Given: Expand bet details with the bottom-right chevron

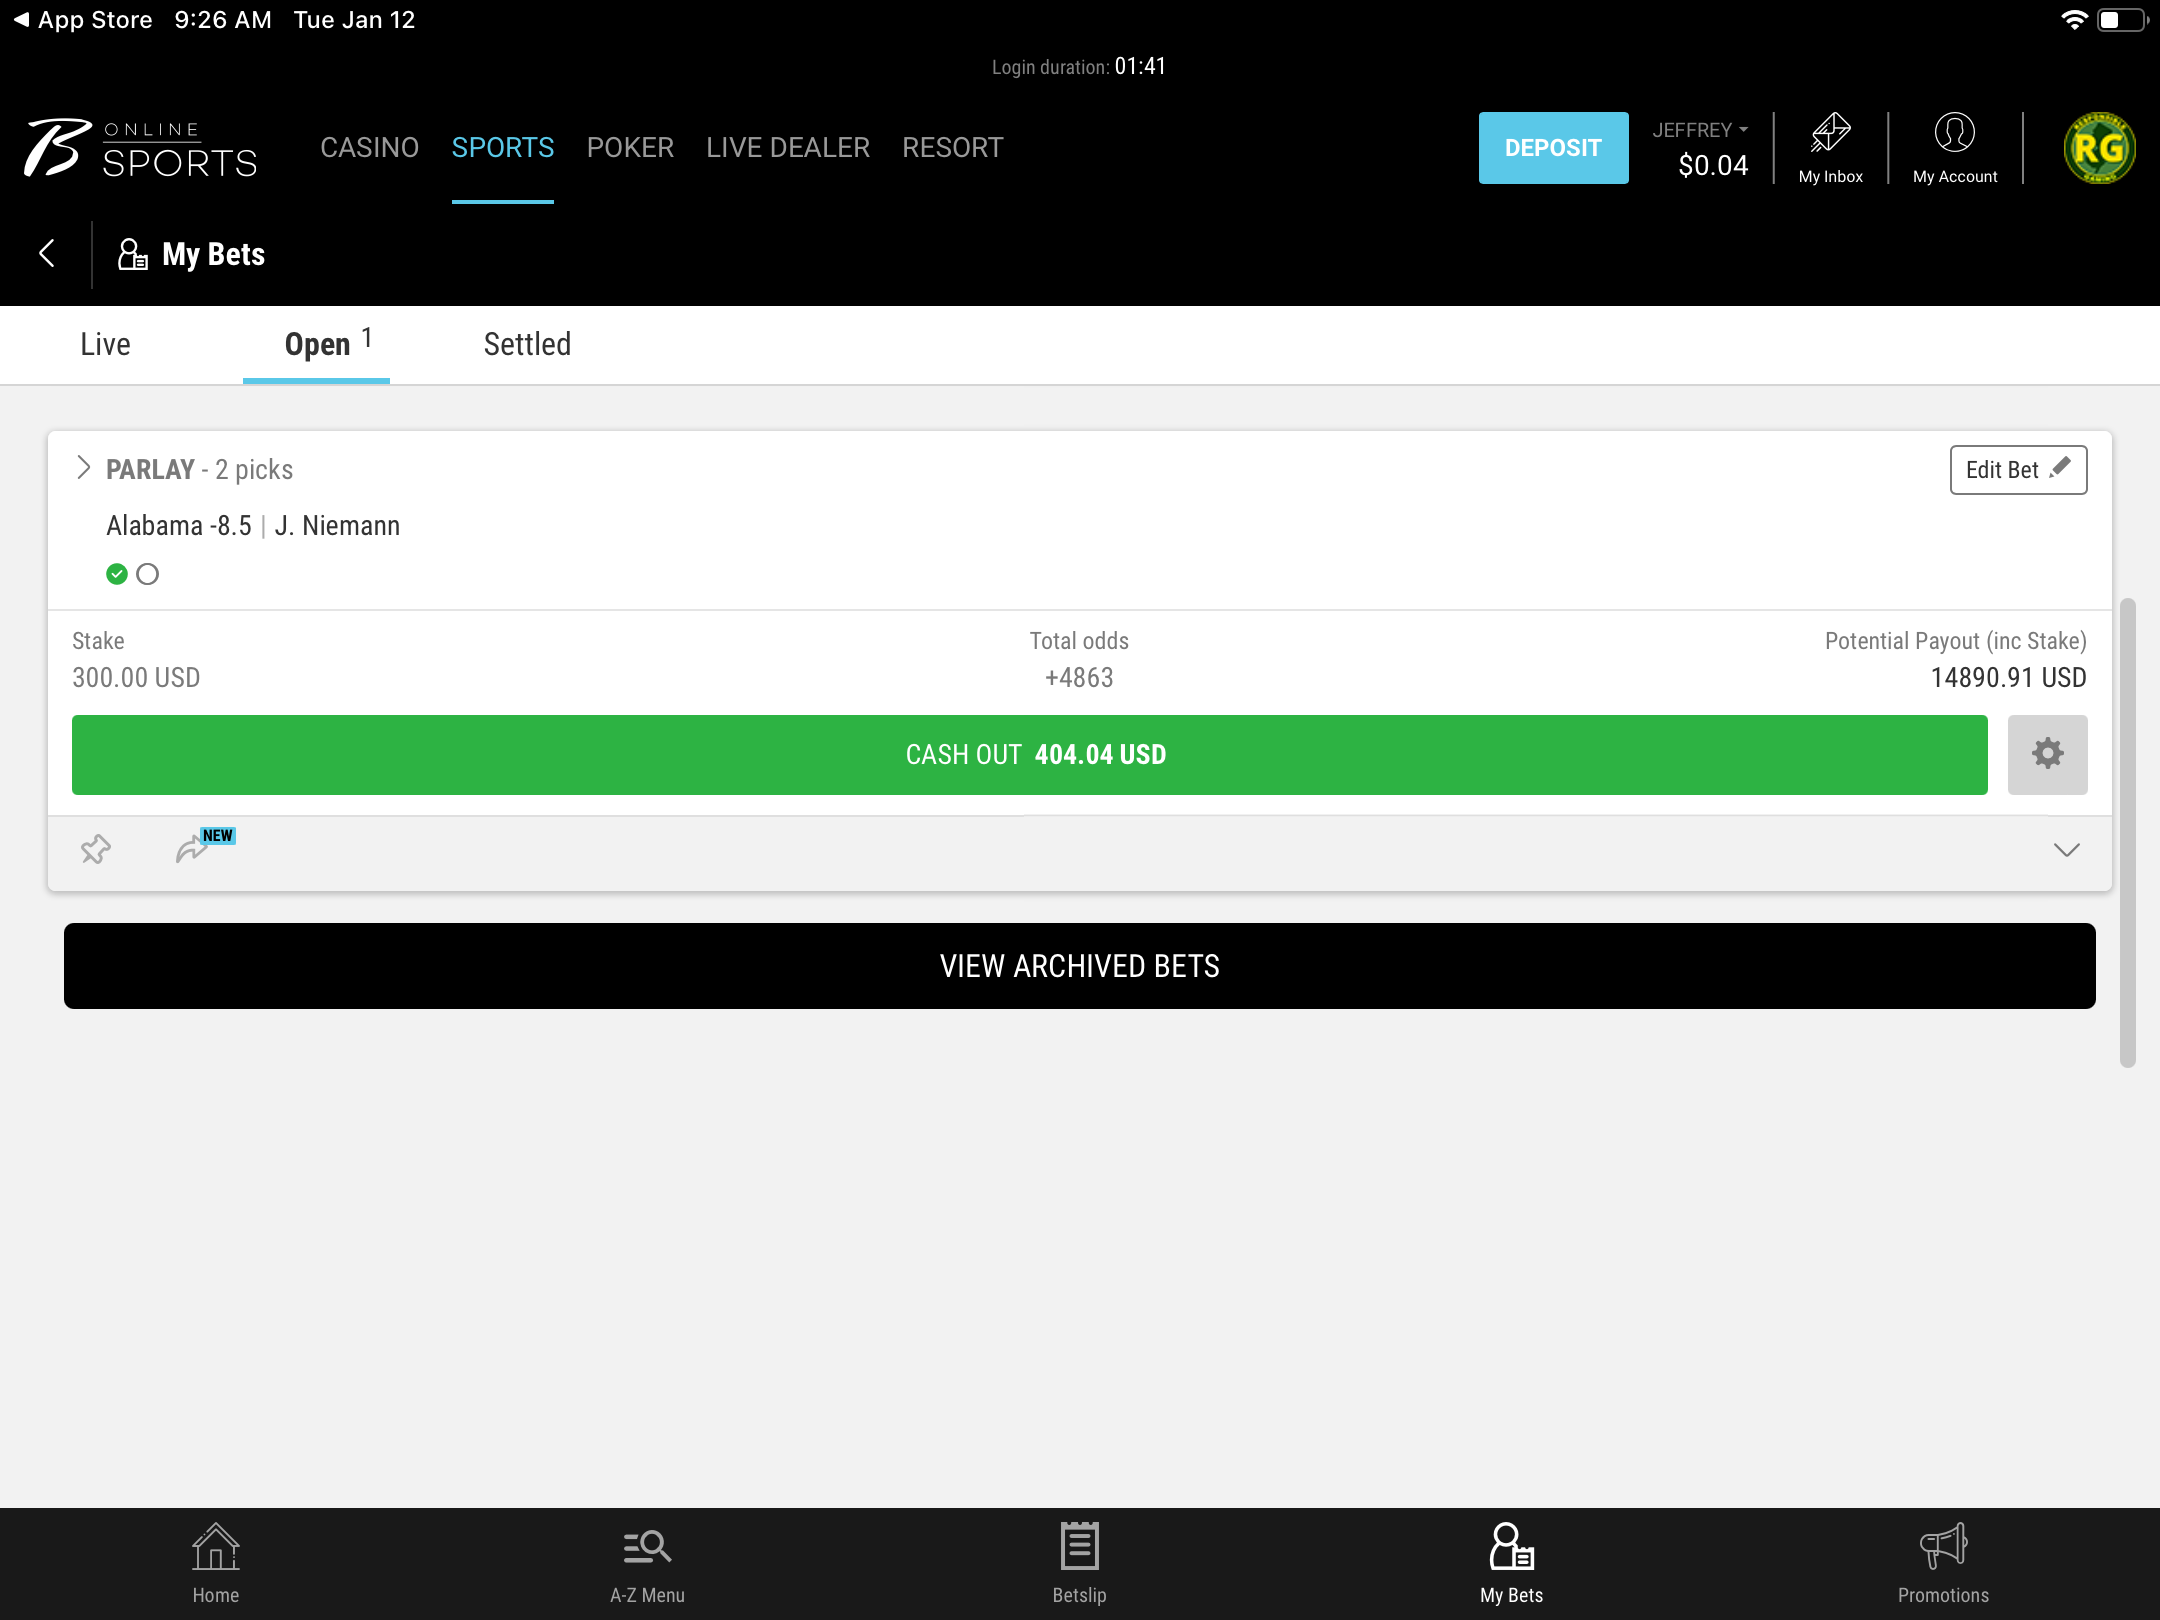Looking at the screenshot, I should tap(2066, 850).
